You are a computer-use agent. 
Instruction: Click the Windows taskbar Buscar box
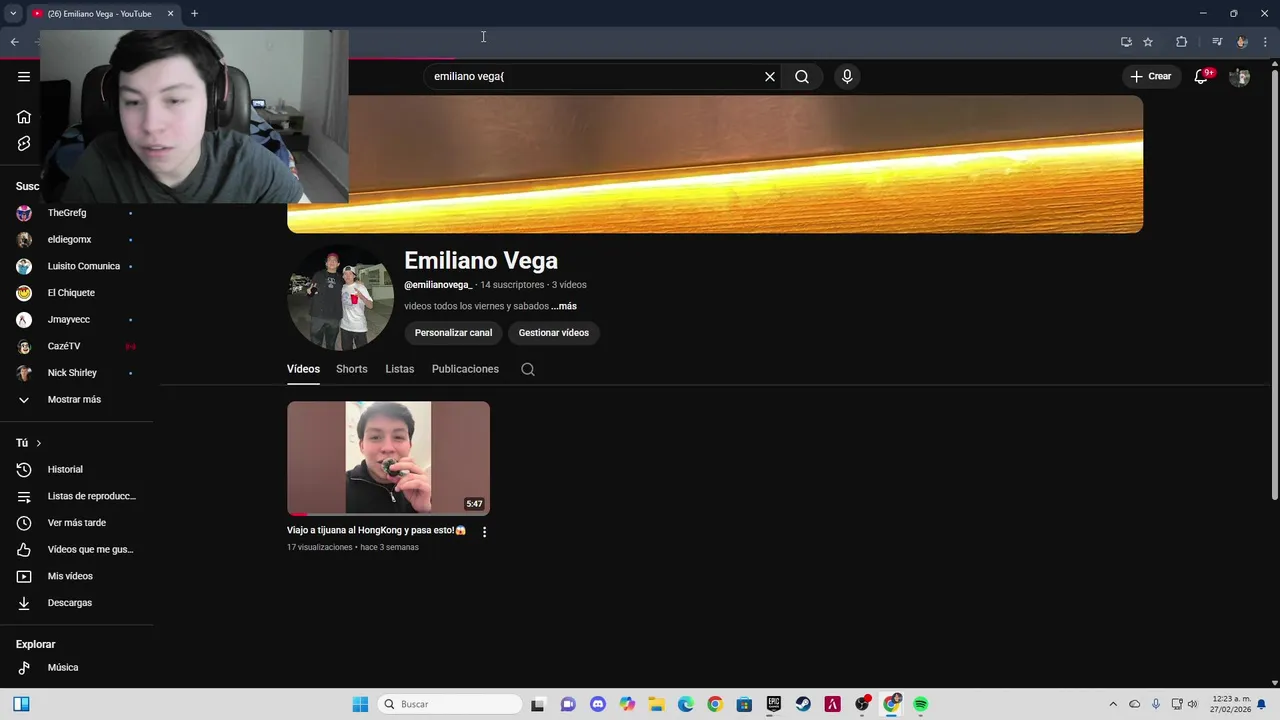pyautogui.click(x=450, y=704)
